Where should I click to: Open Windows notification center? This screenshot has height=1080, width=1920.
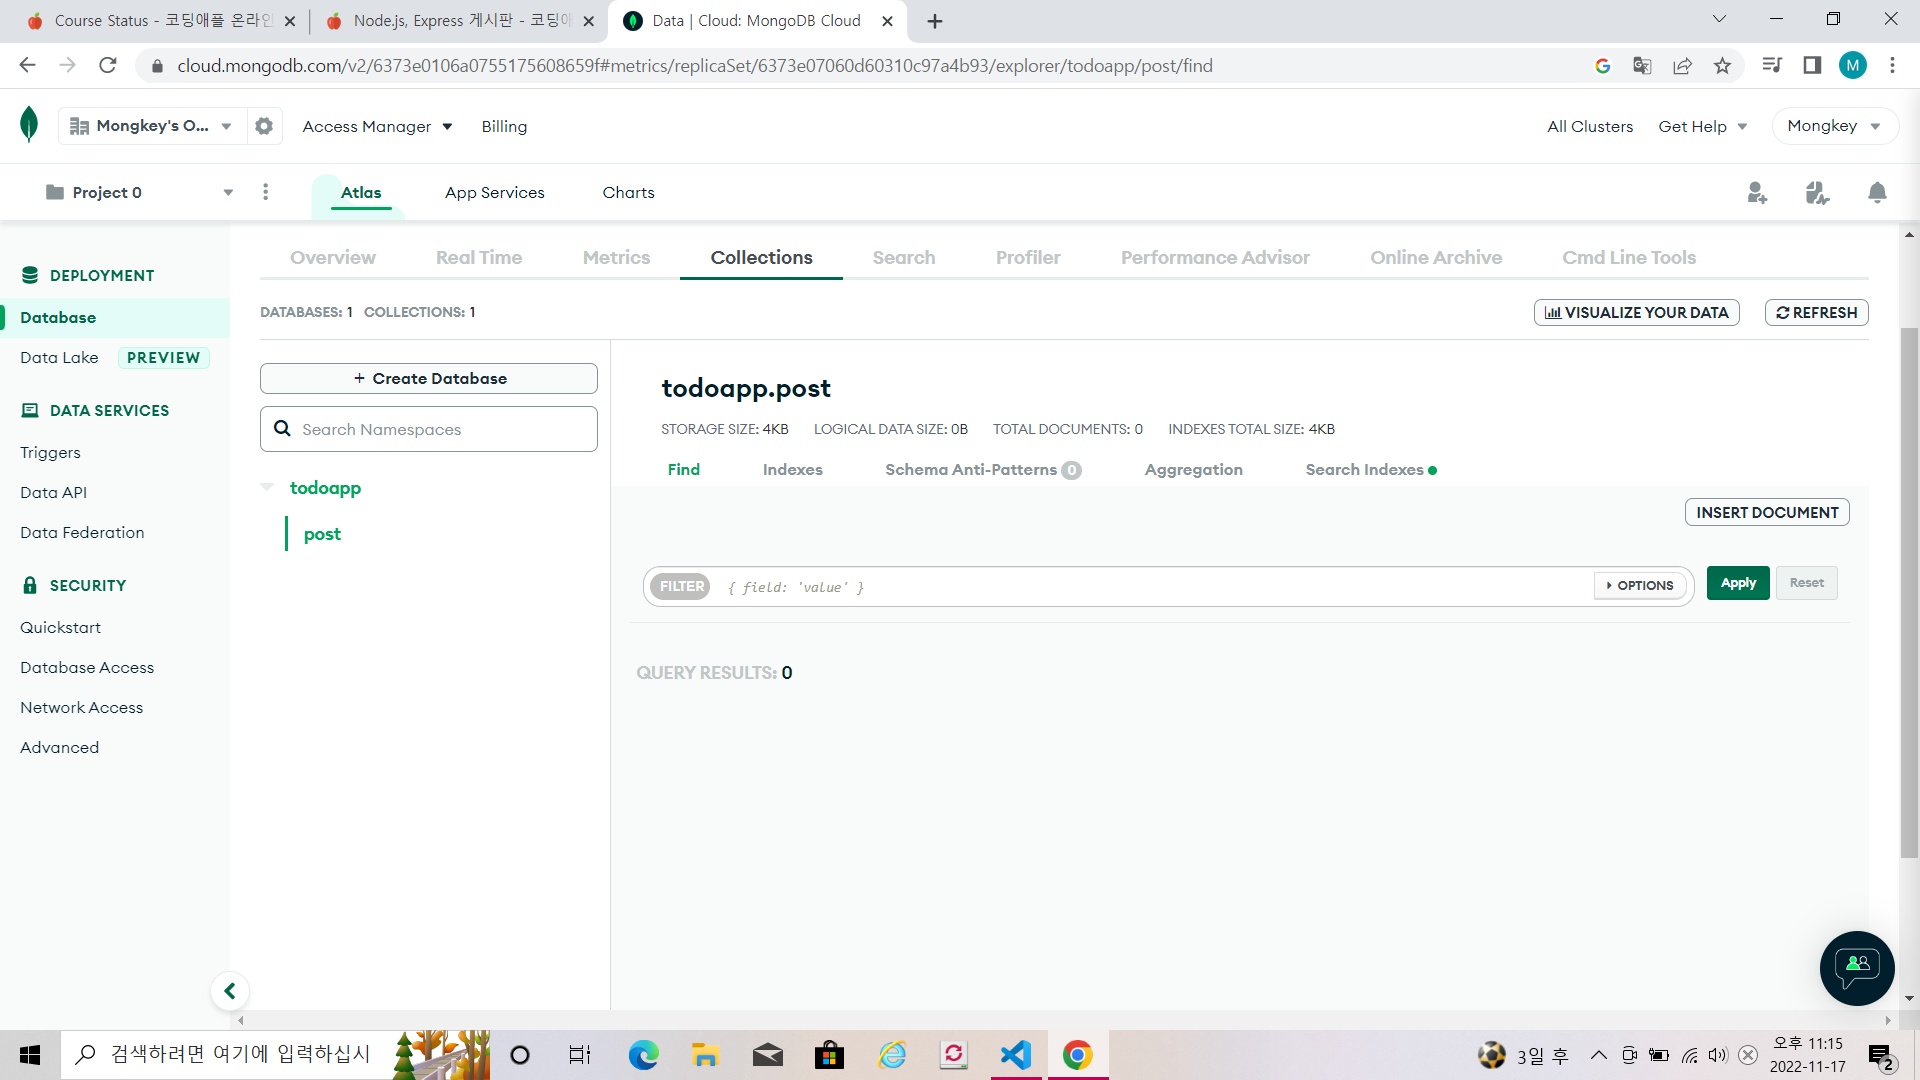(x=1881, y=1055)
